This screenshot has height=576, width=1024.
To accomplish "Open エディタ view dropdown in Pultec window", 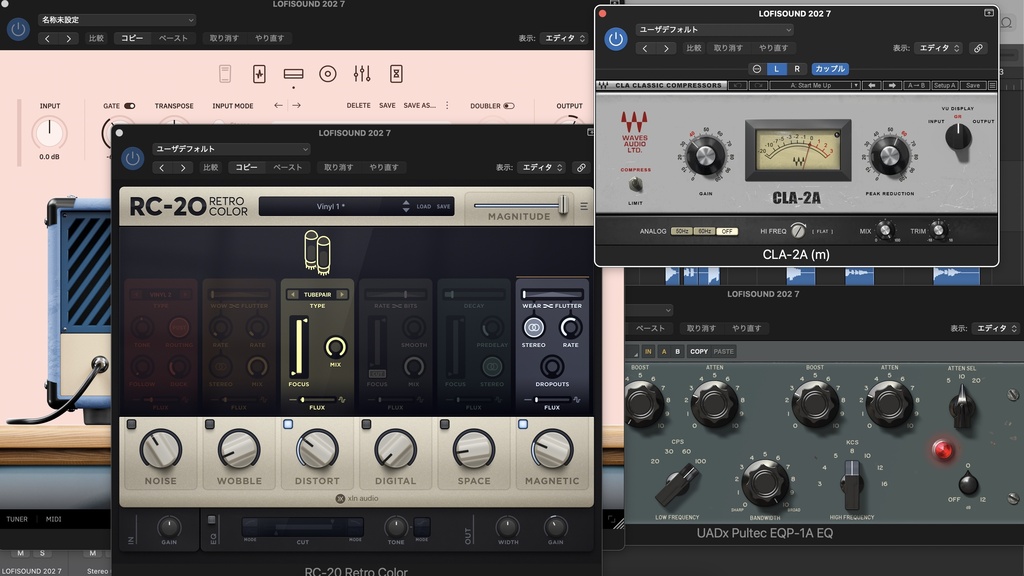I will pyautogui.click(x=995, y=328).
